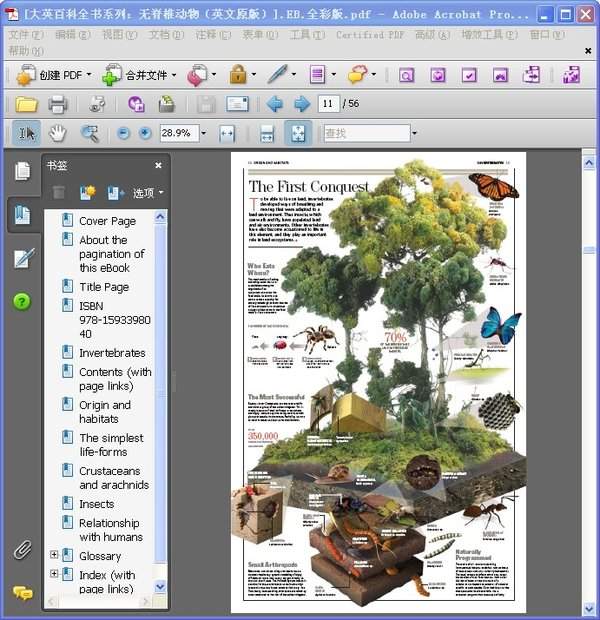The height and width of the screenshot is (620, 600).
Task: Click the Email envelope icon
Action: pos(237,104)
